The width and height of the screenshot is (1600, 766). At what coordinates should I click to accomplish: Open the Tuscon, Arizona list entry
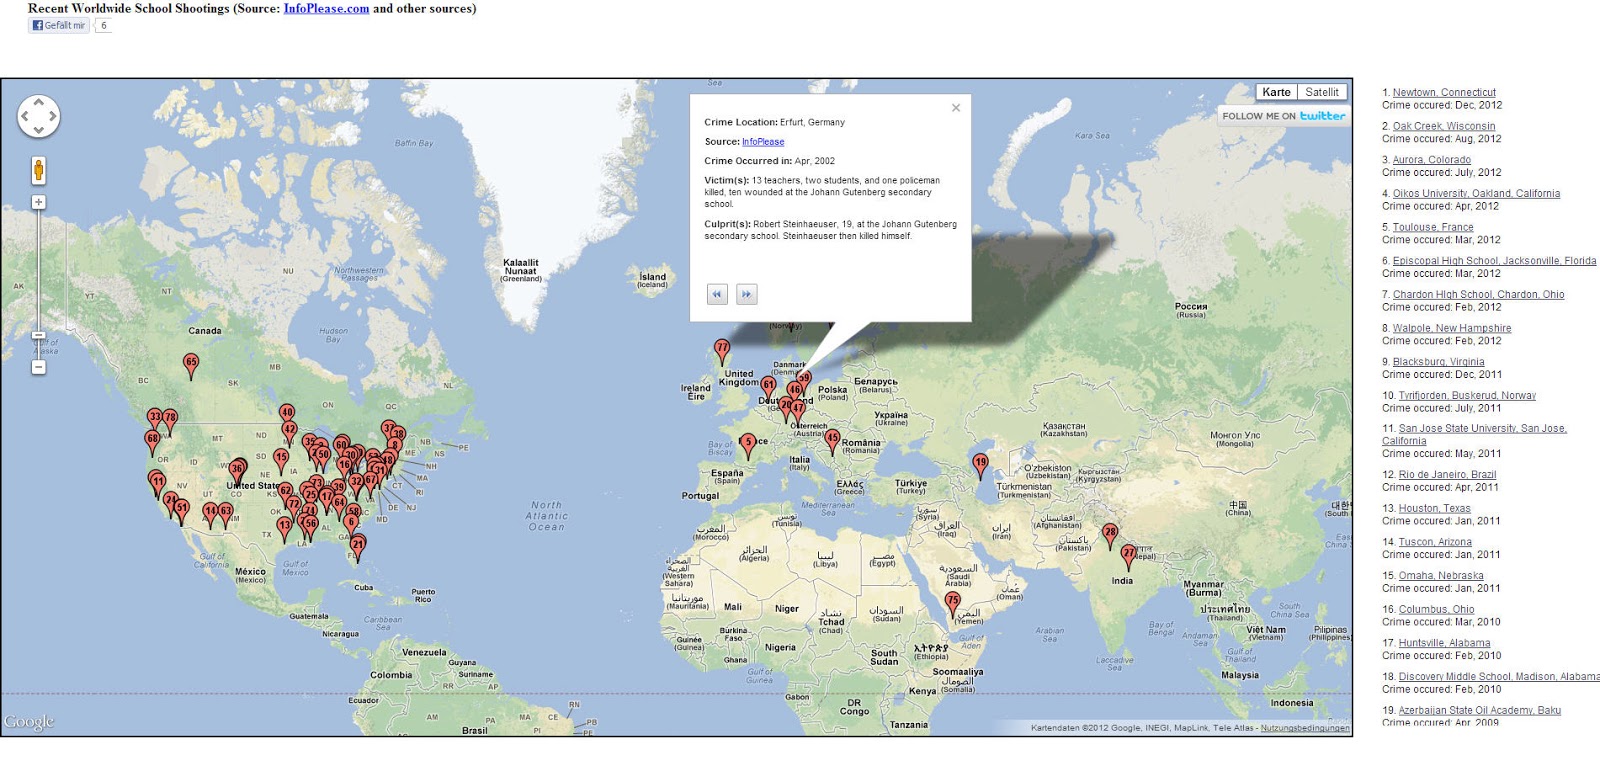tap(1435, 542)
